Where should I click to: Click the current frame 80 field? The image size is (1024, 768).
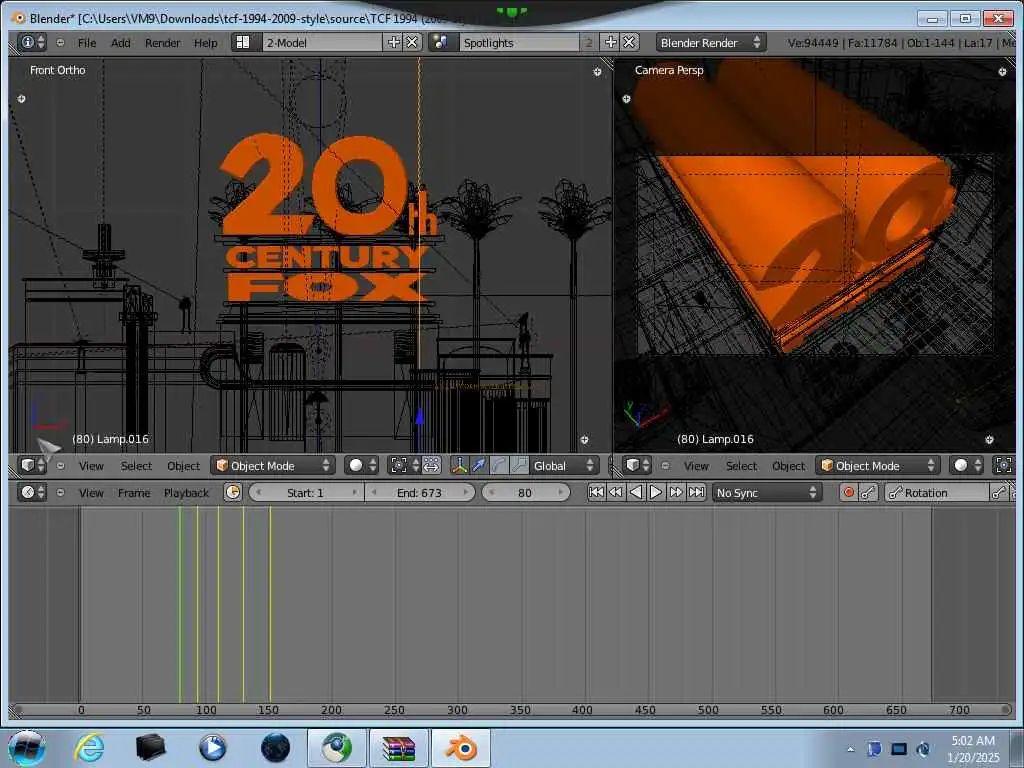tap(526, 492)
